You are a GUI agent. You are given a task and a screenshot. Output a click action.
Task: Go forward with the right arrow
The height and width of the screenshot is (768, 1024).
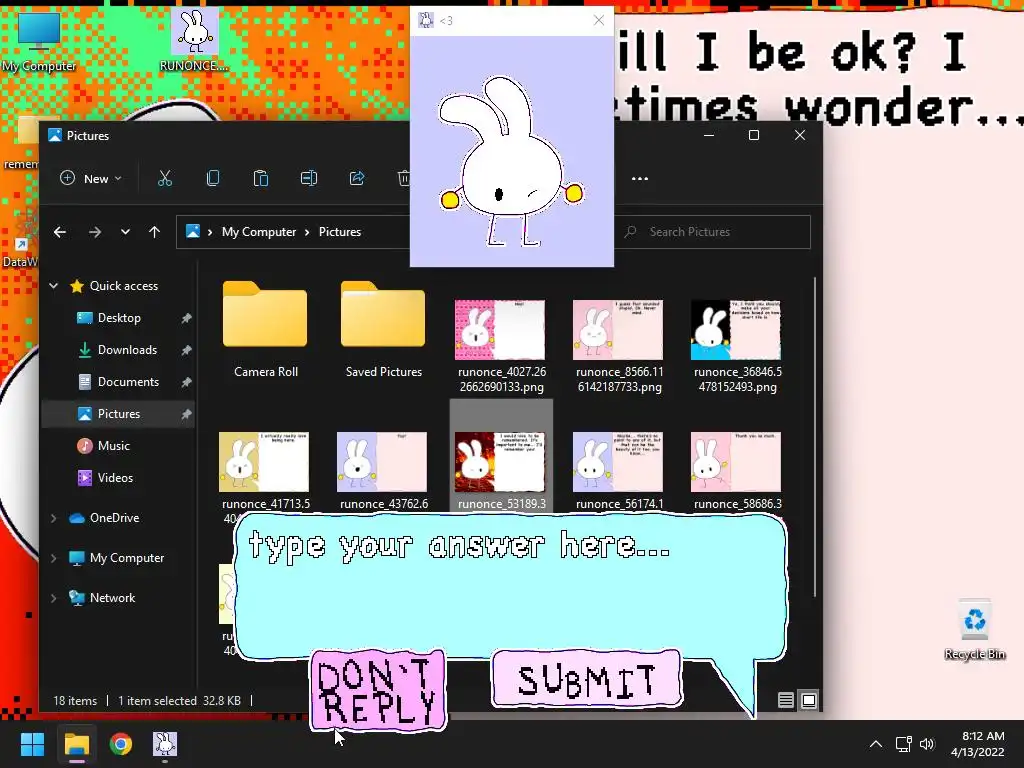pos(95,232)
